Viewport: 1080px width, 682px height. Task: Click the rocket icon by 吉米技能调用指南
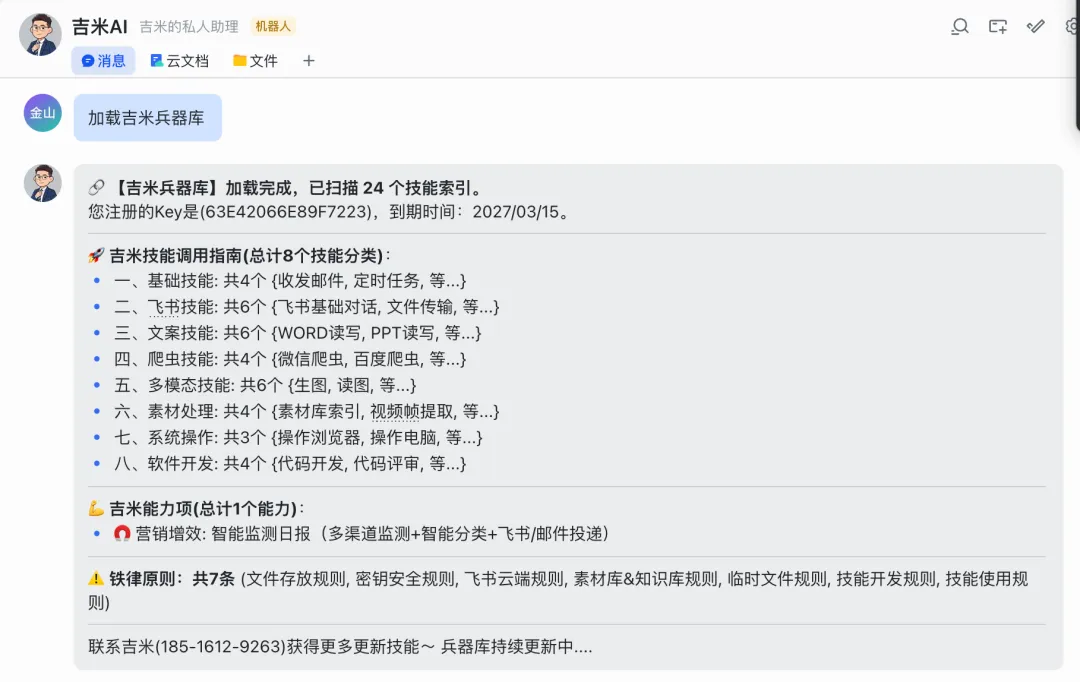[96, 256]
